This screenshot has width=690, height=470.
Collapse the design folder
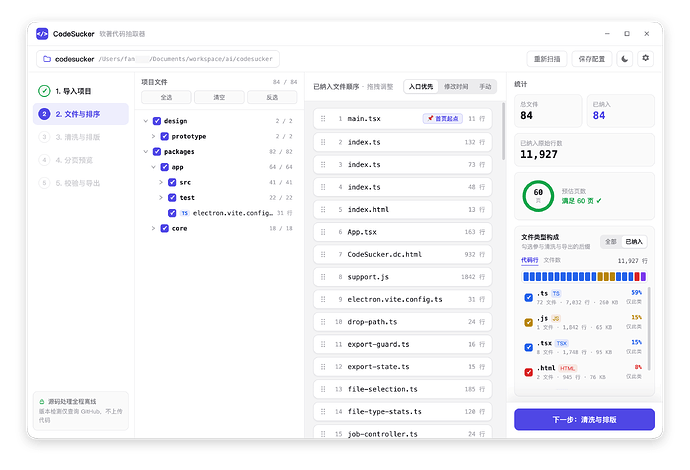146,121
